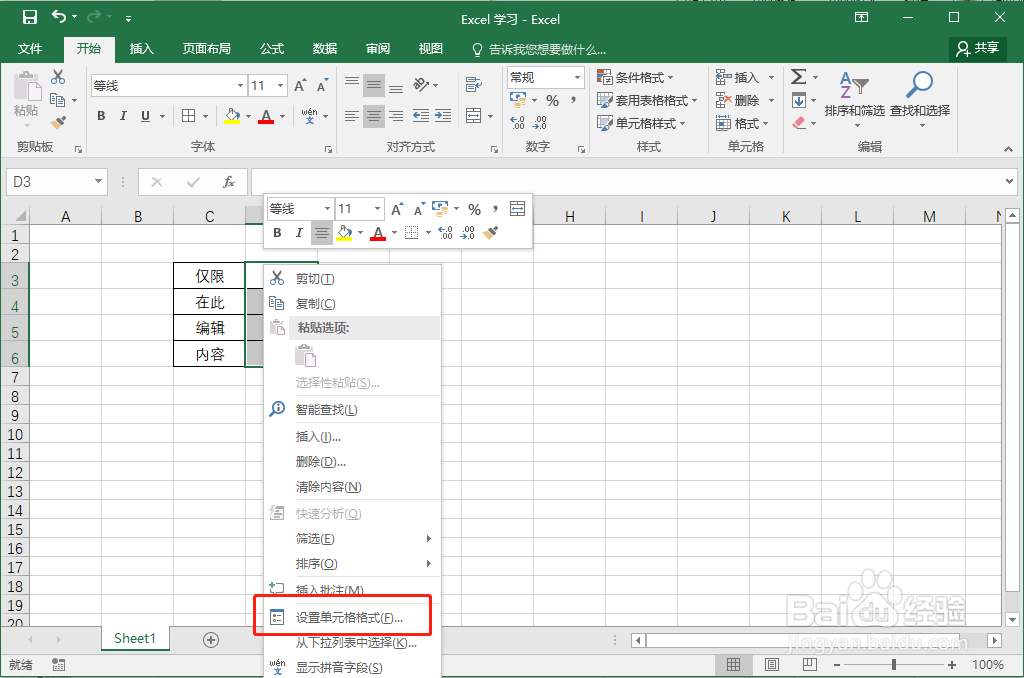Screen dimensions: 1024x678
Task: Click ribbon font color red A
Action: 266,116
